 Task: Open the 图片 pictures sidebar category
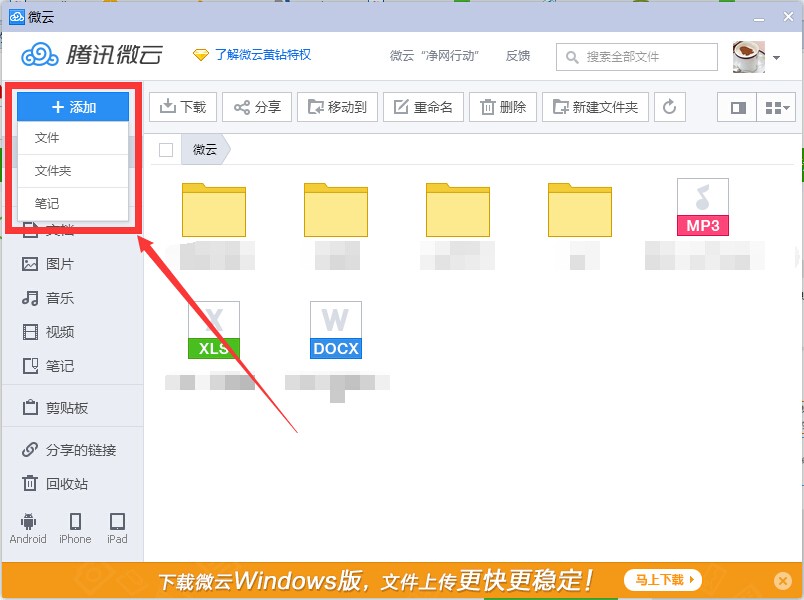click(48, 264)
